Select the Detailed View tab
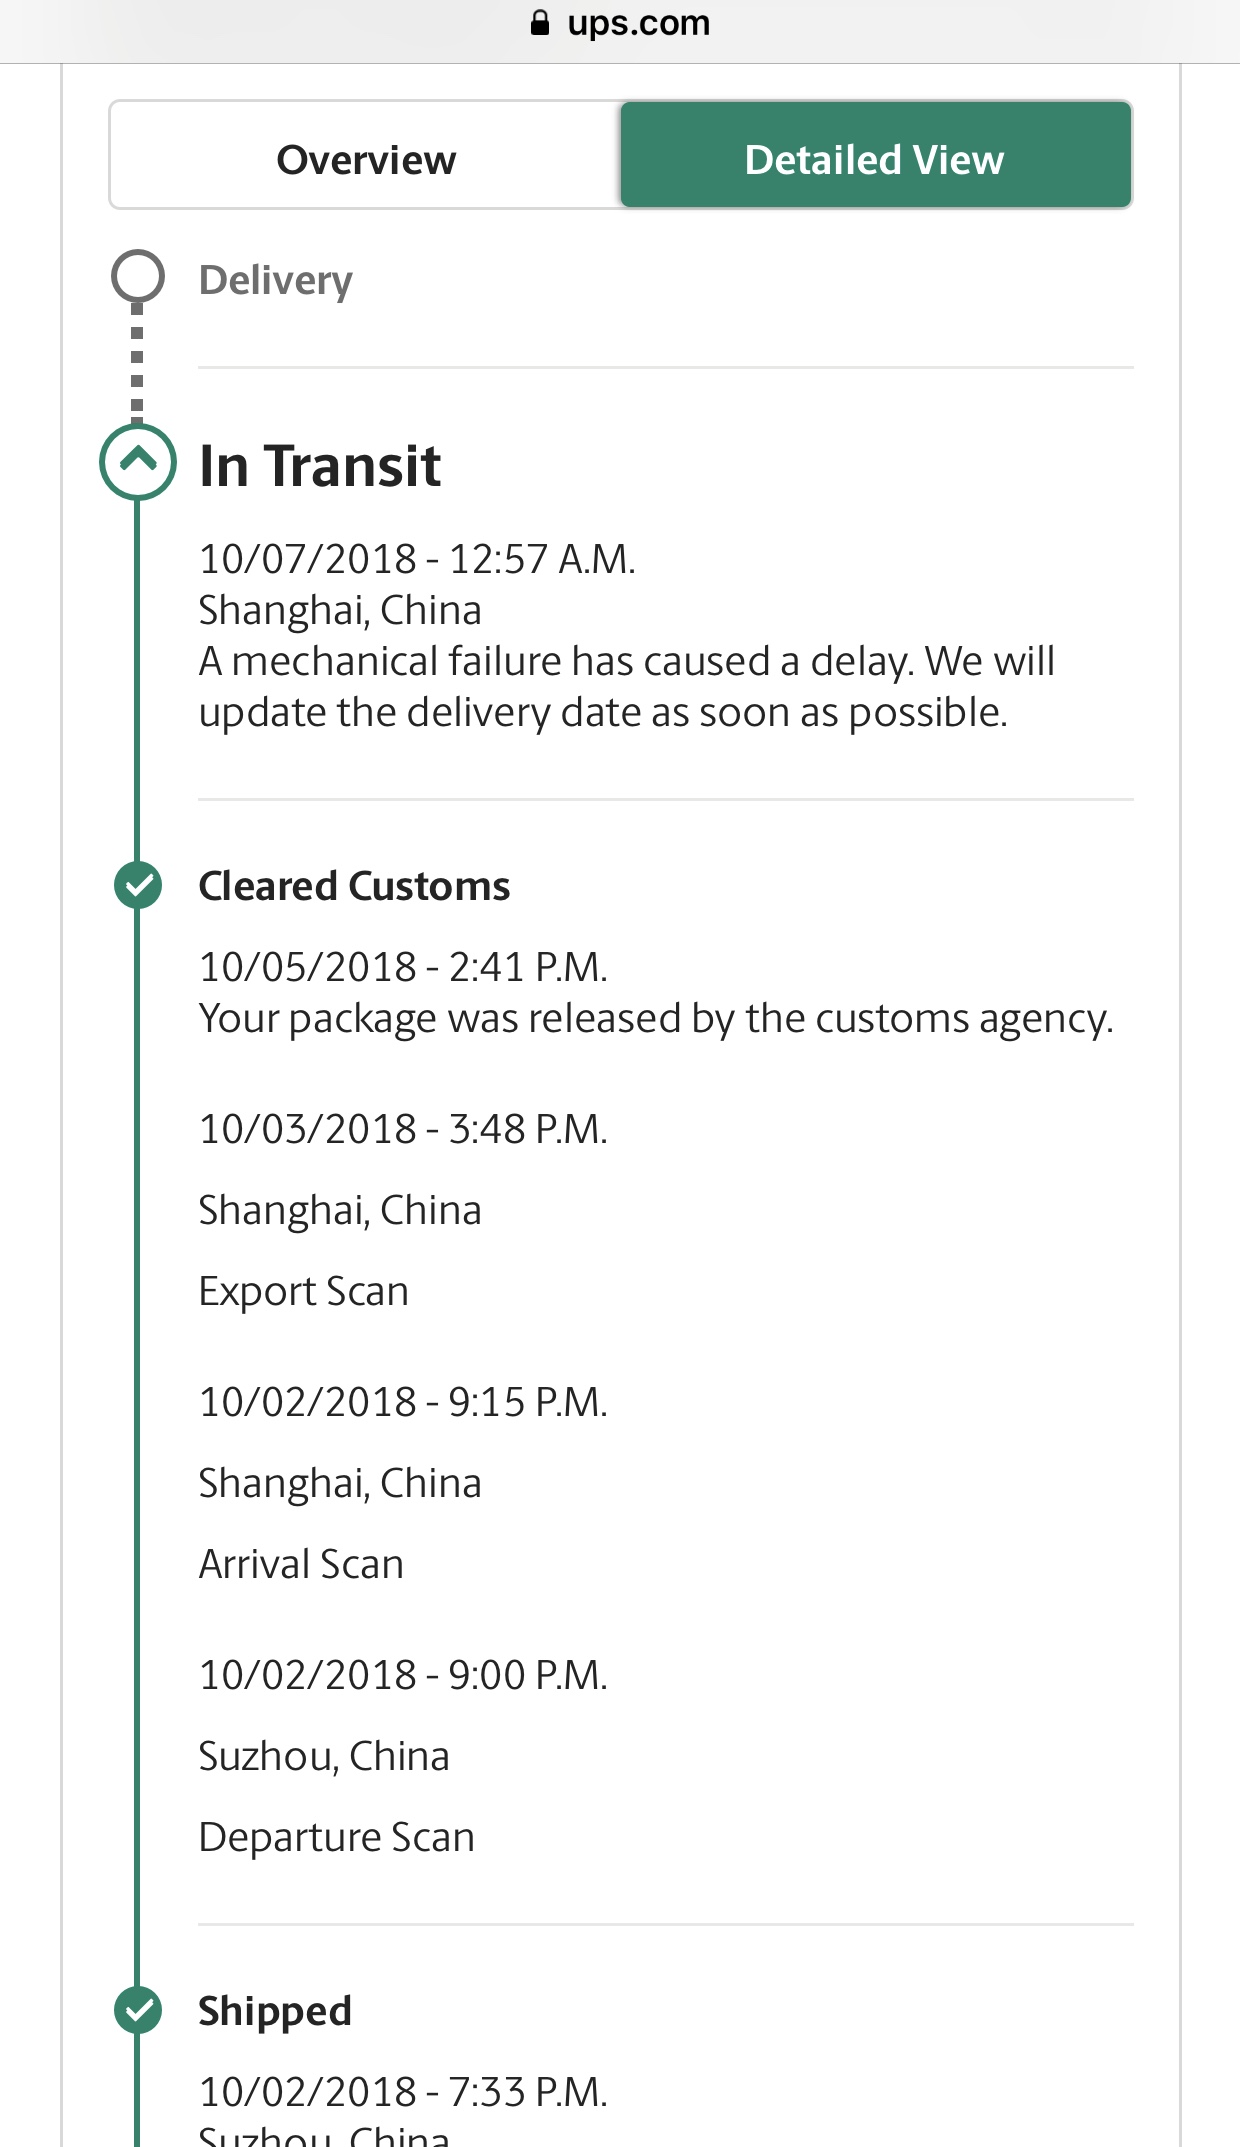Screen dimensions: 1240x2147 click(x=875, y=159)
